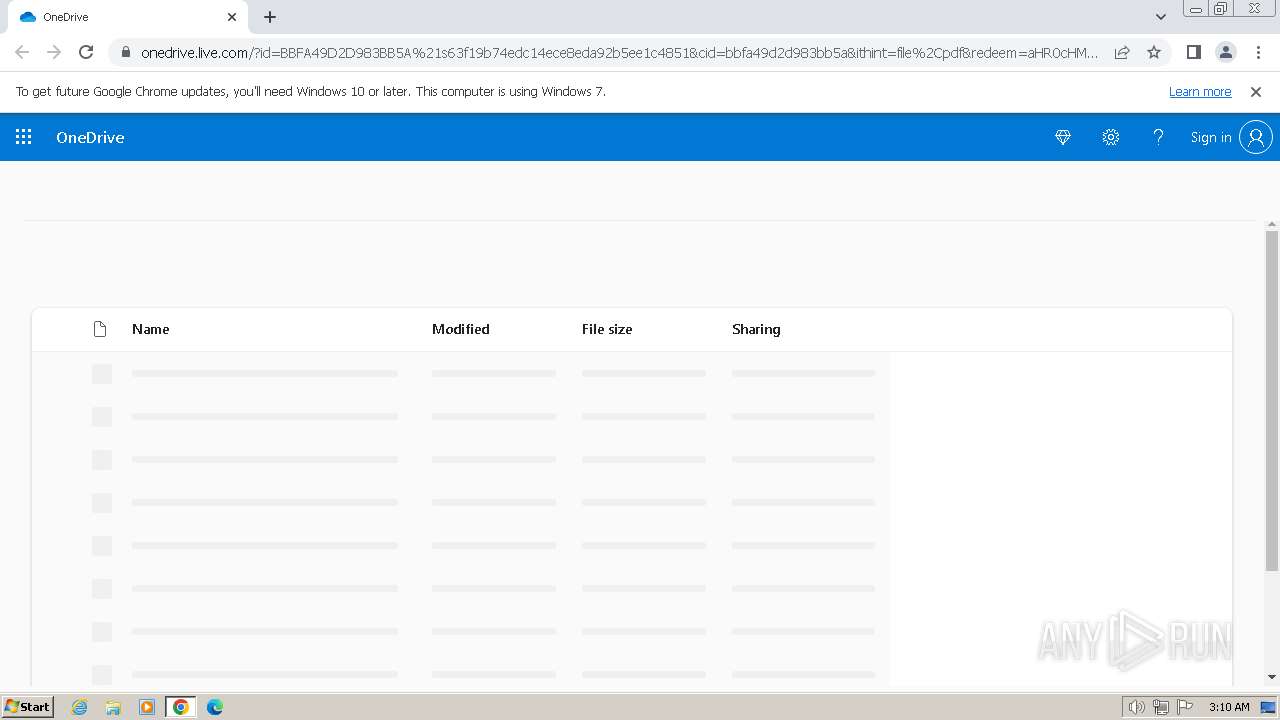Viewport: 1280px width, 720px height.
Task: Share this page icon in address bar
Action: 1122,52
